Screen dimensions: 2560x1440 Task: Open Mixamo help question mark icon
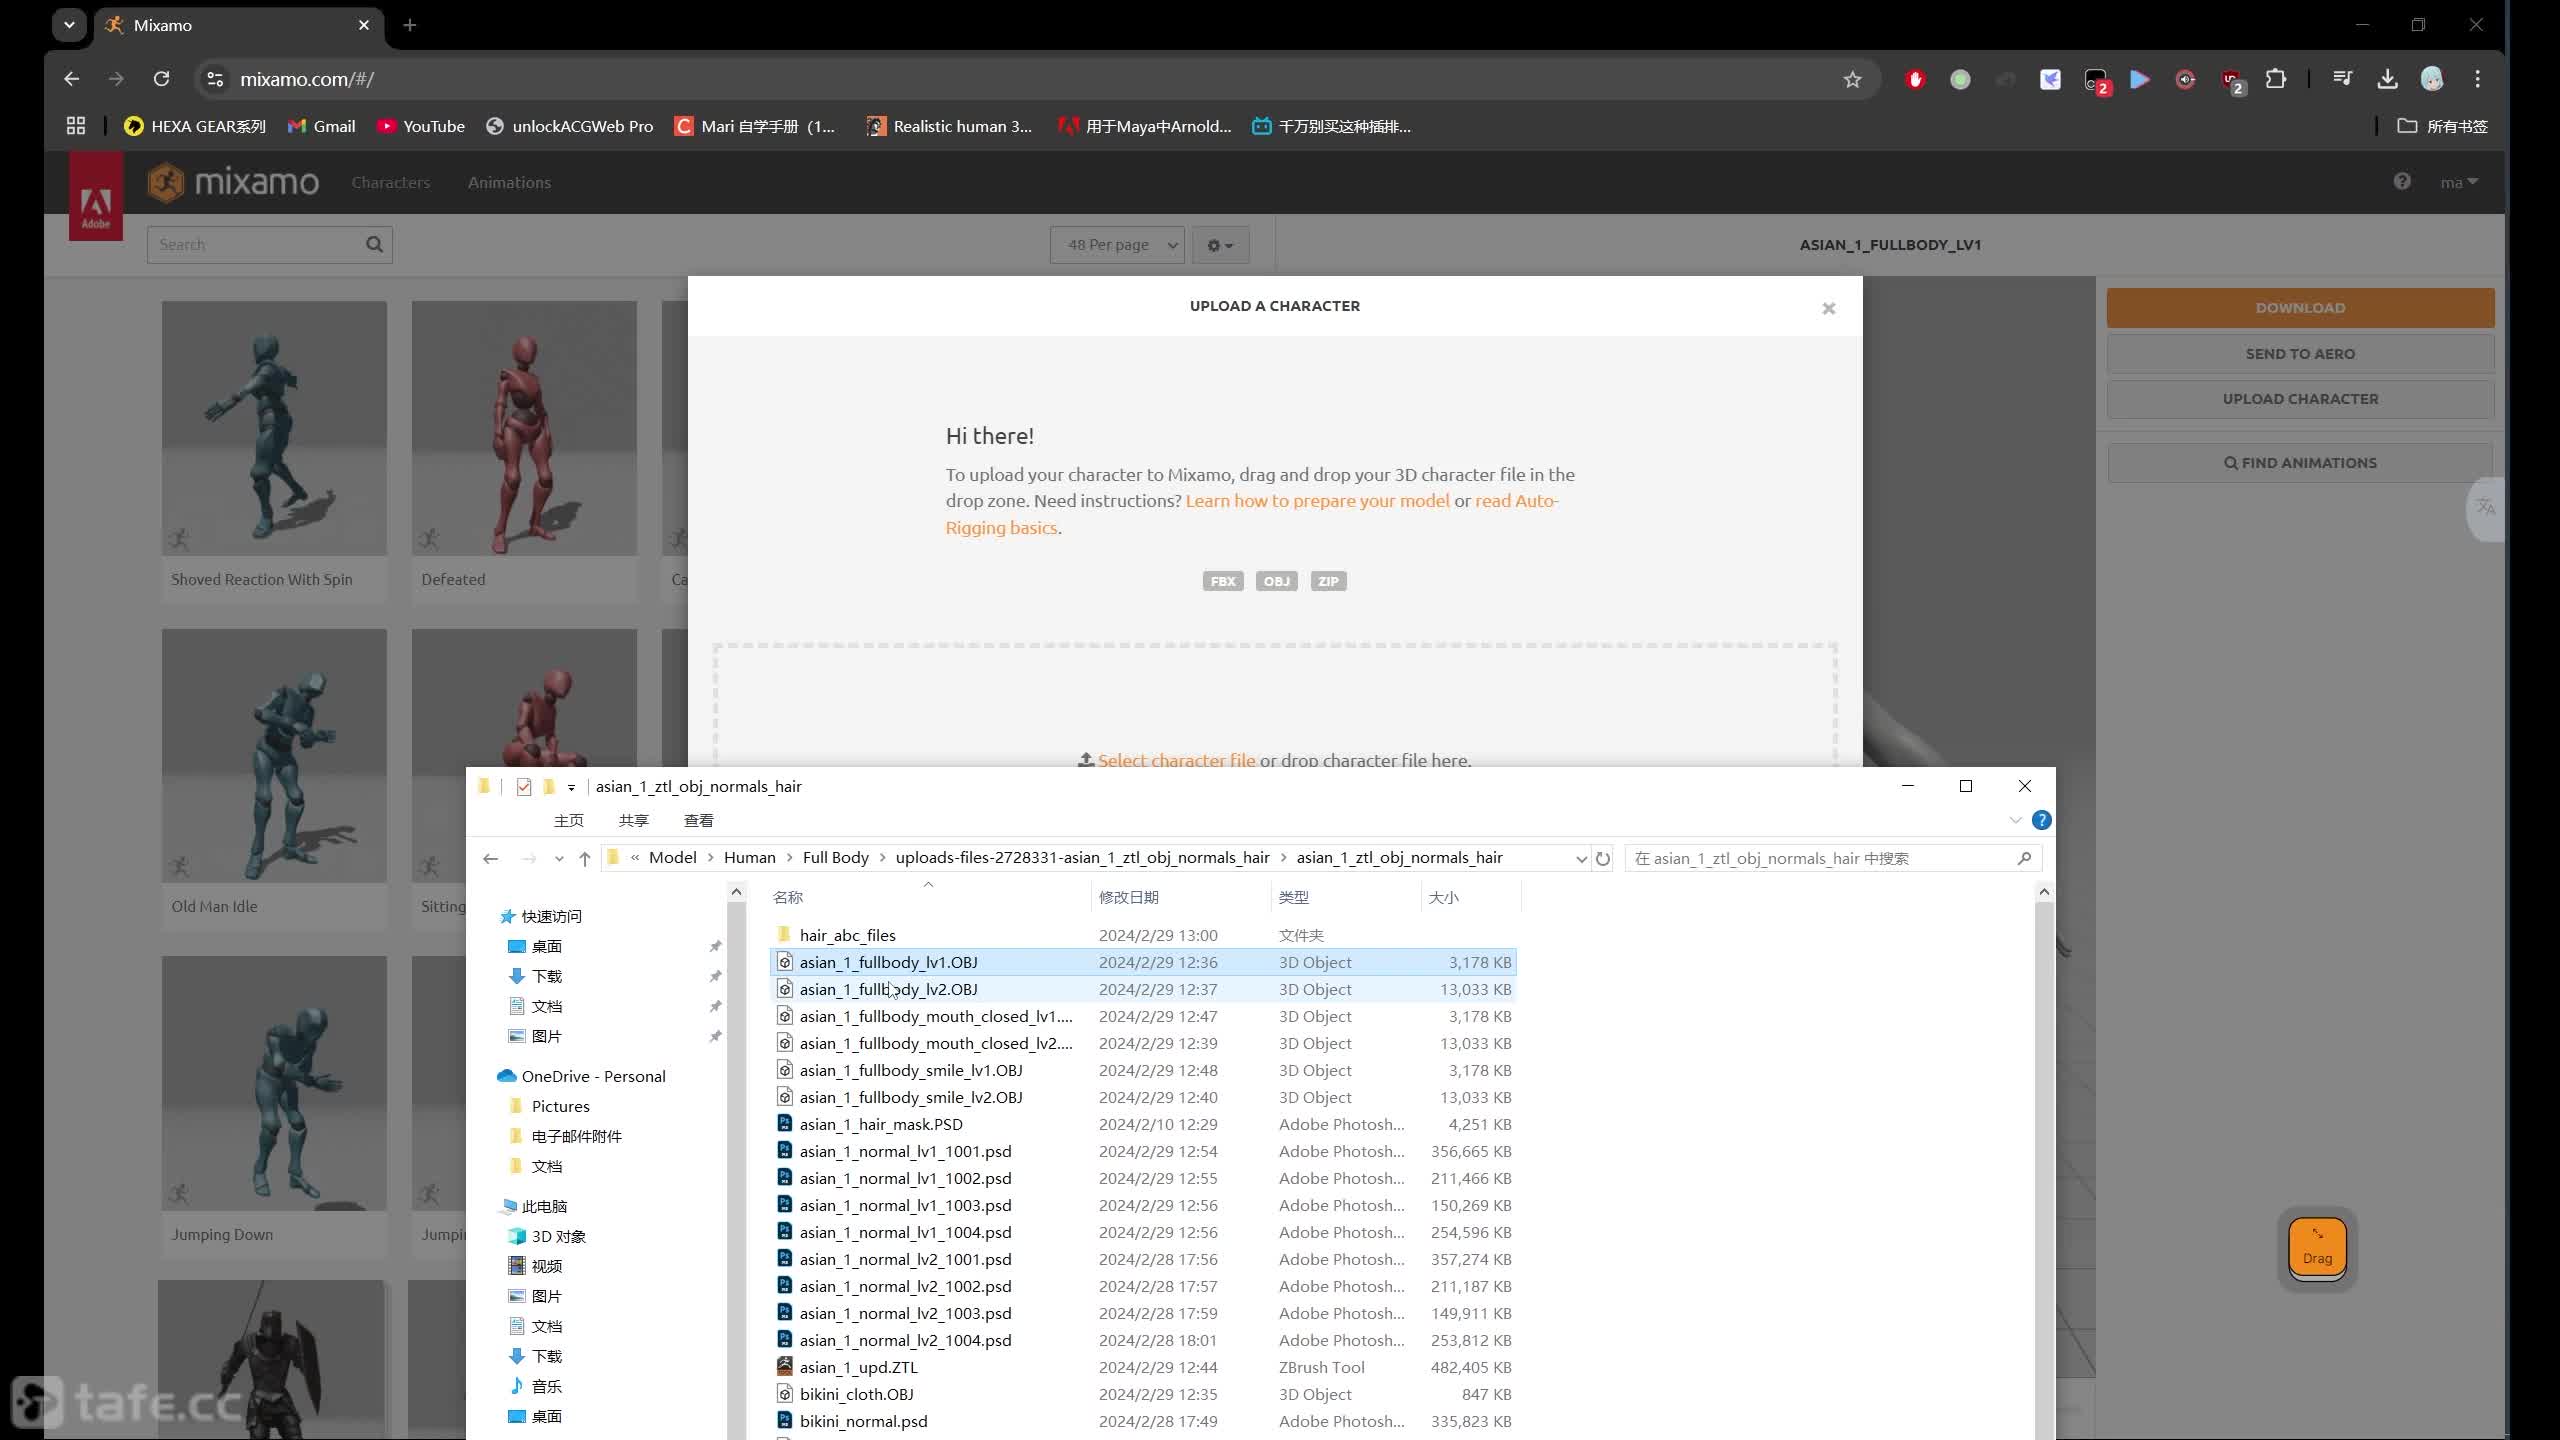click(x=2402, y=181)
